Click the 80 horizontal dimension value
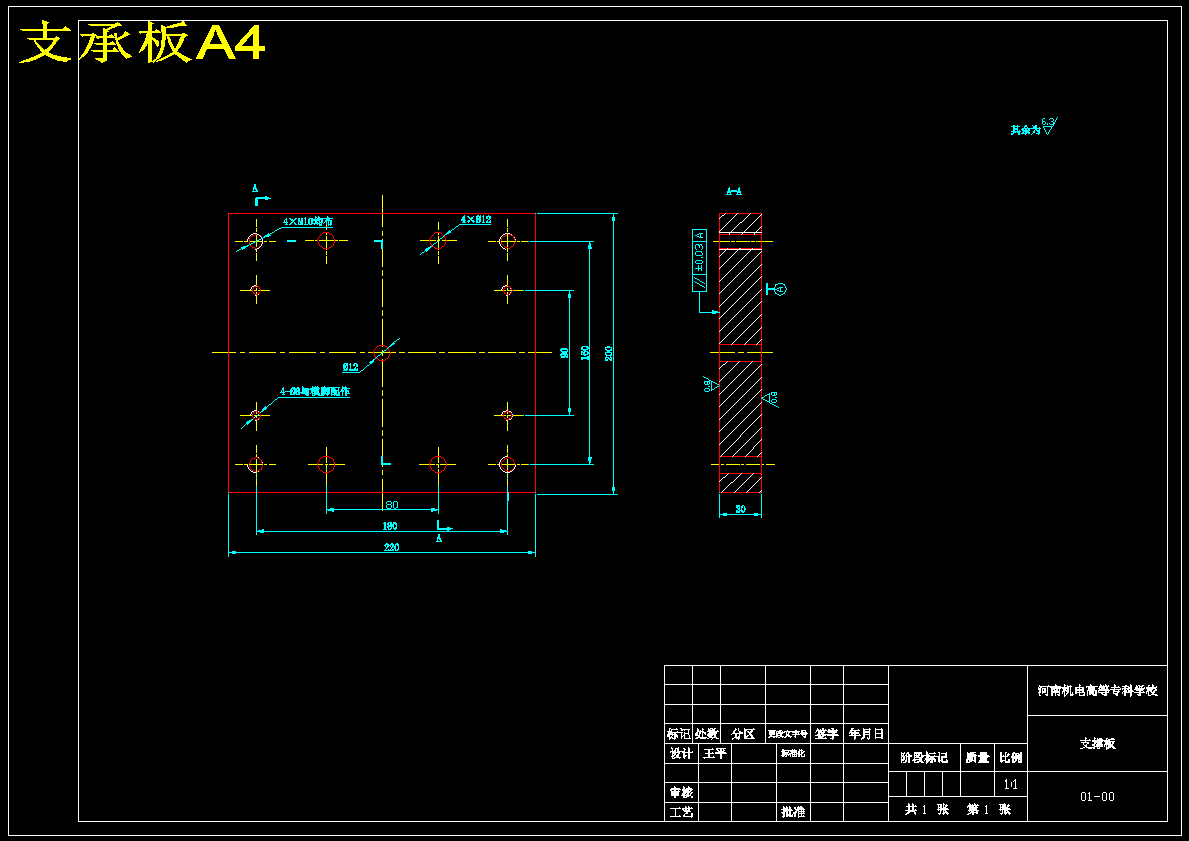1189x841 pixels. click(x=391, y=505)
